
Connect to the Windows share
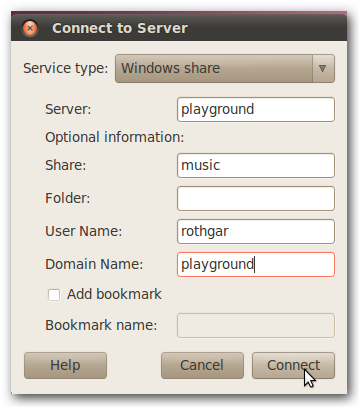(x=293, y=365)
